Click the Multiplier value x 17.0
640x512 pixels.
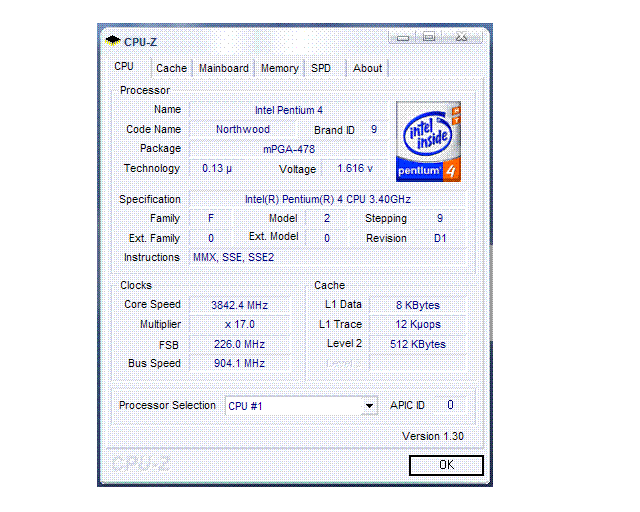(x=240, y=324)
